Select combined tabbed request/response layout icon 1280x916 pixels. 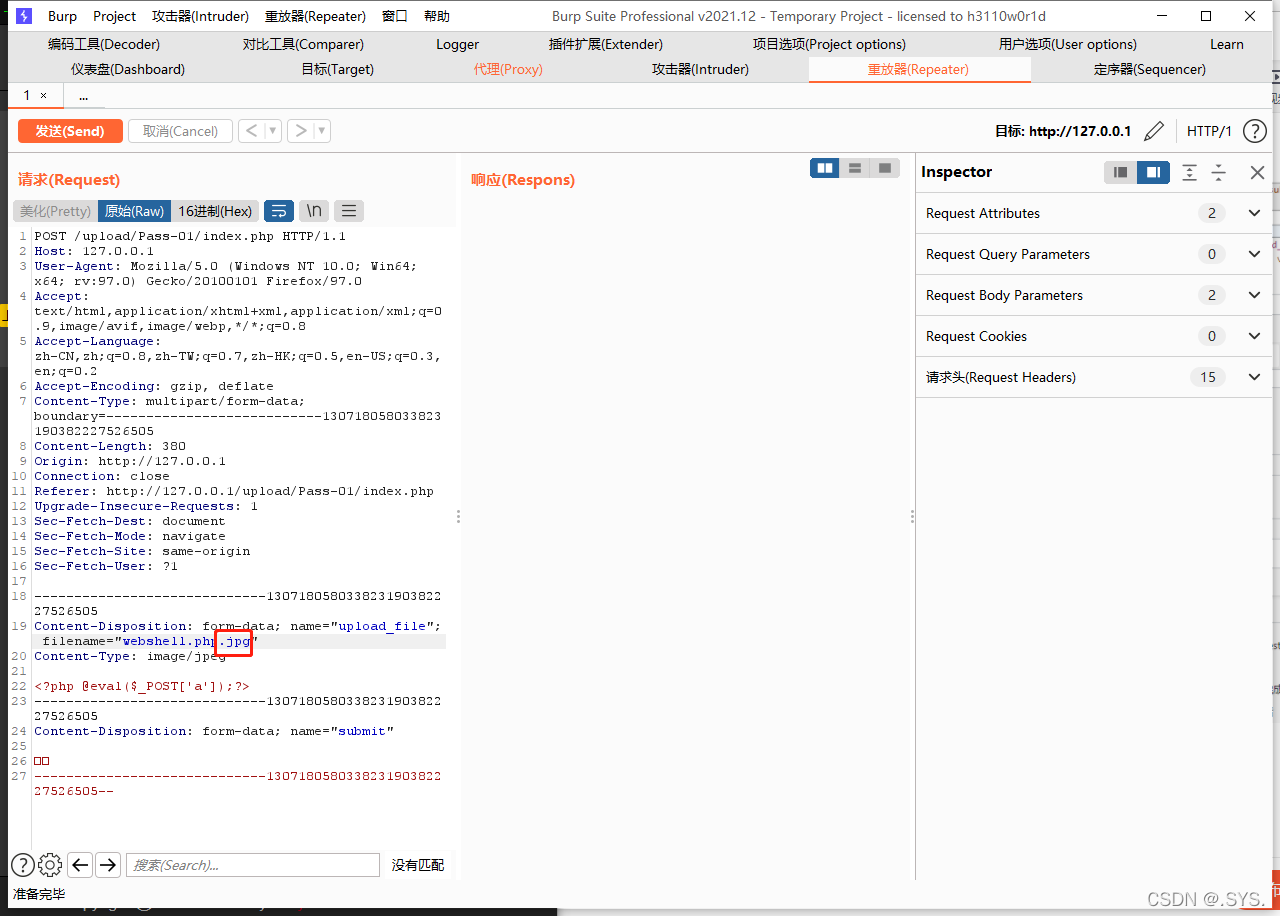pos(885,168)
